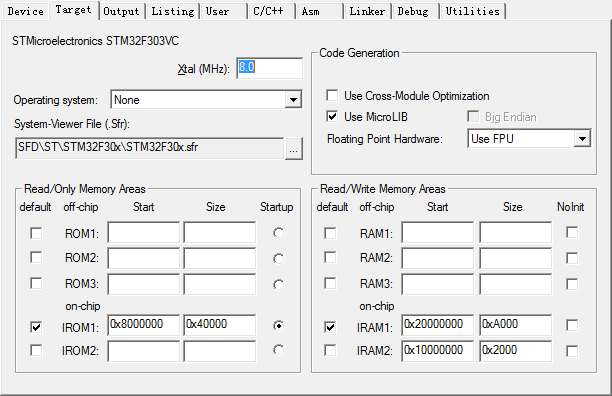The width and height of the screenshot is (612, 396).
Task: Check the ROM3 default checkbox
Action: point(36,283)
